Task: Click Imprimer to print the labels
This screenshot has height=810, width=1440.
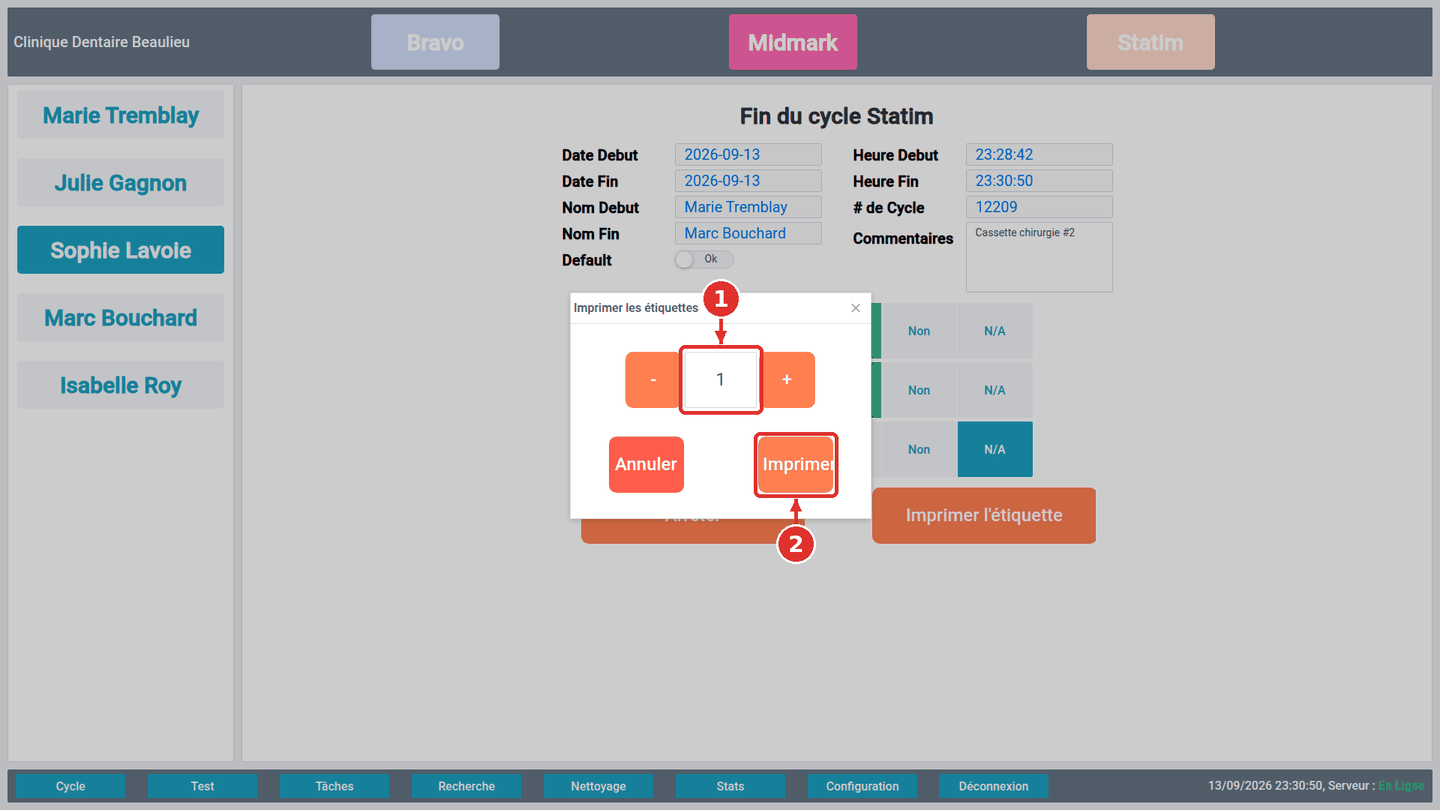Action: (x=796, y=464)
